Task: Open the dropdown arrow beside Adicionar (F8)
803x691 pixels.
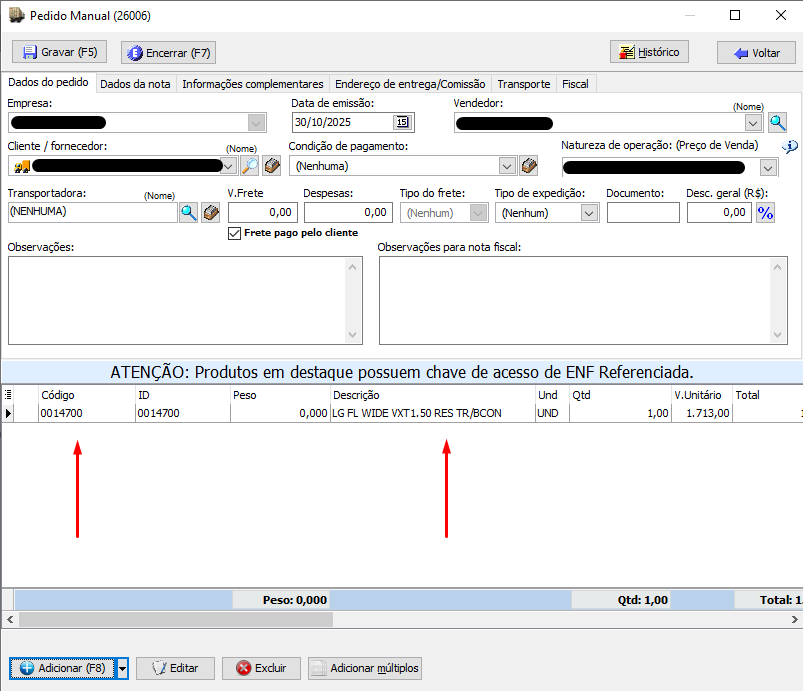Action: coord(122,668)
